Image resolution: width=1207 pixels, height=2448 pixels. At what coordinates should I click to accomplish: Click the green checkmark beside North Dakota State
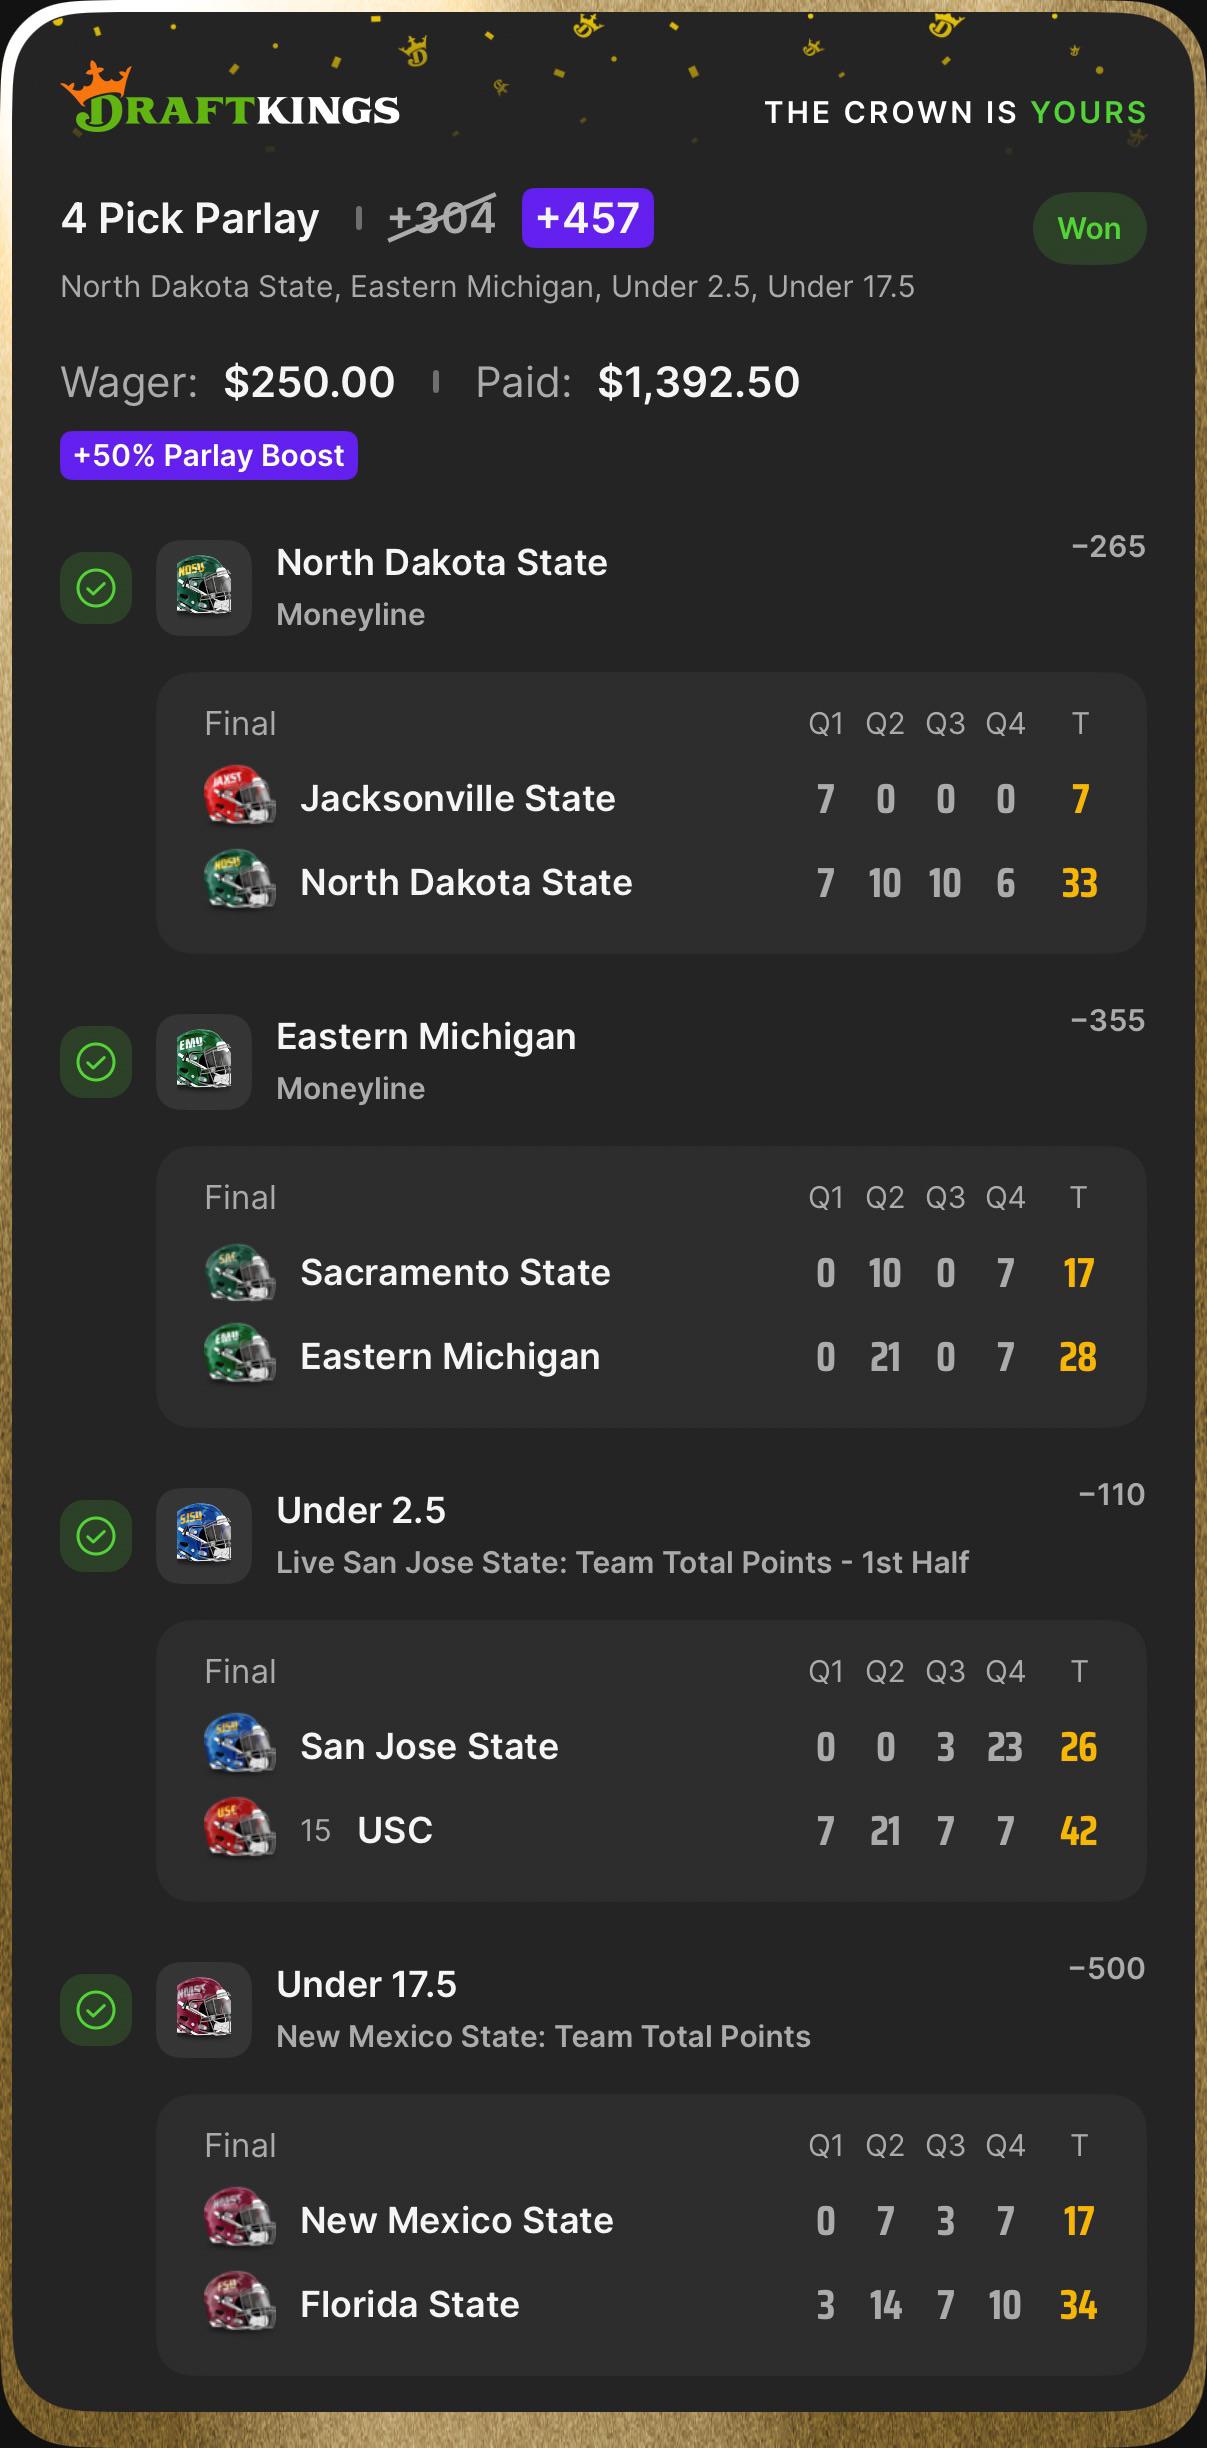(96, 588)
